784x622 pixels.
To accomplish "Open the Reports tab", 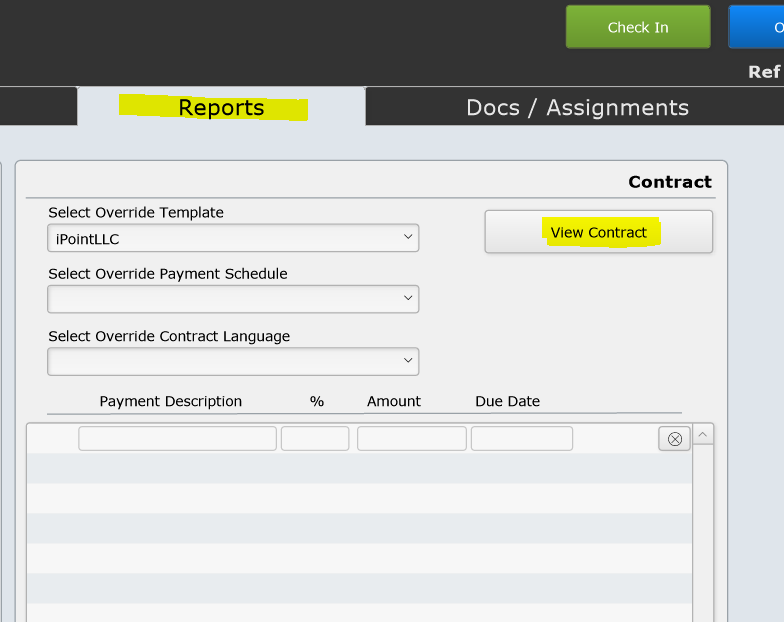I will point(221,107).
